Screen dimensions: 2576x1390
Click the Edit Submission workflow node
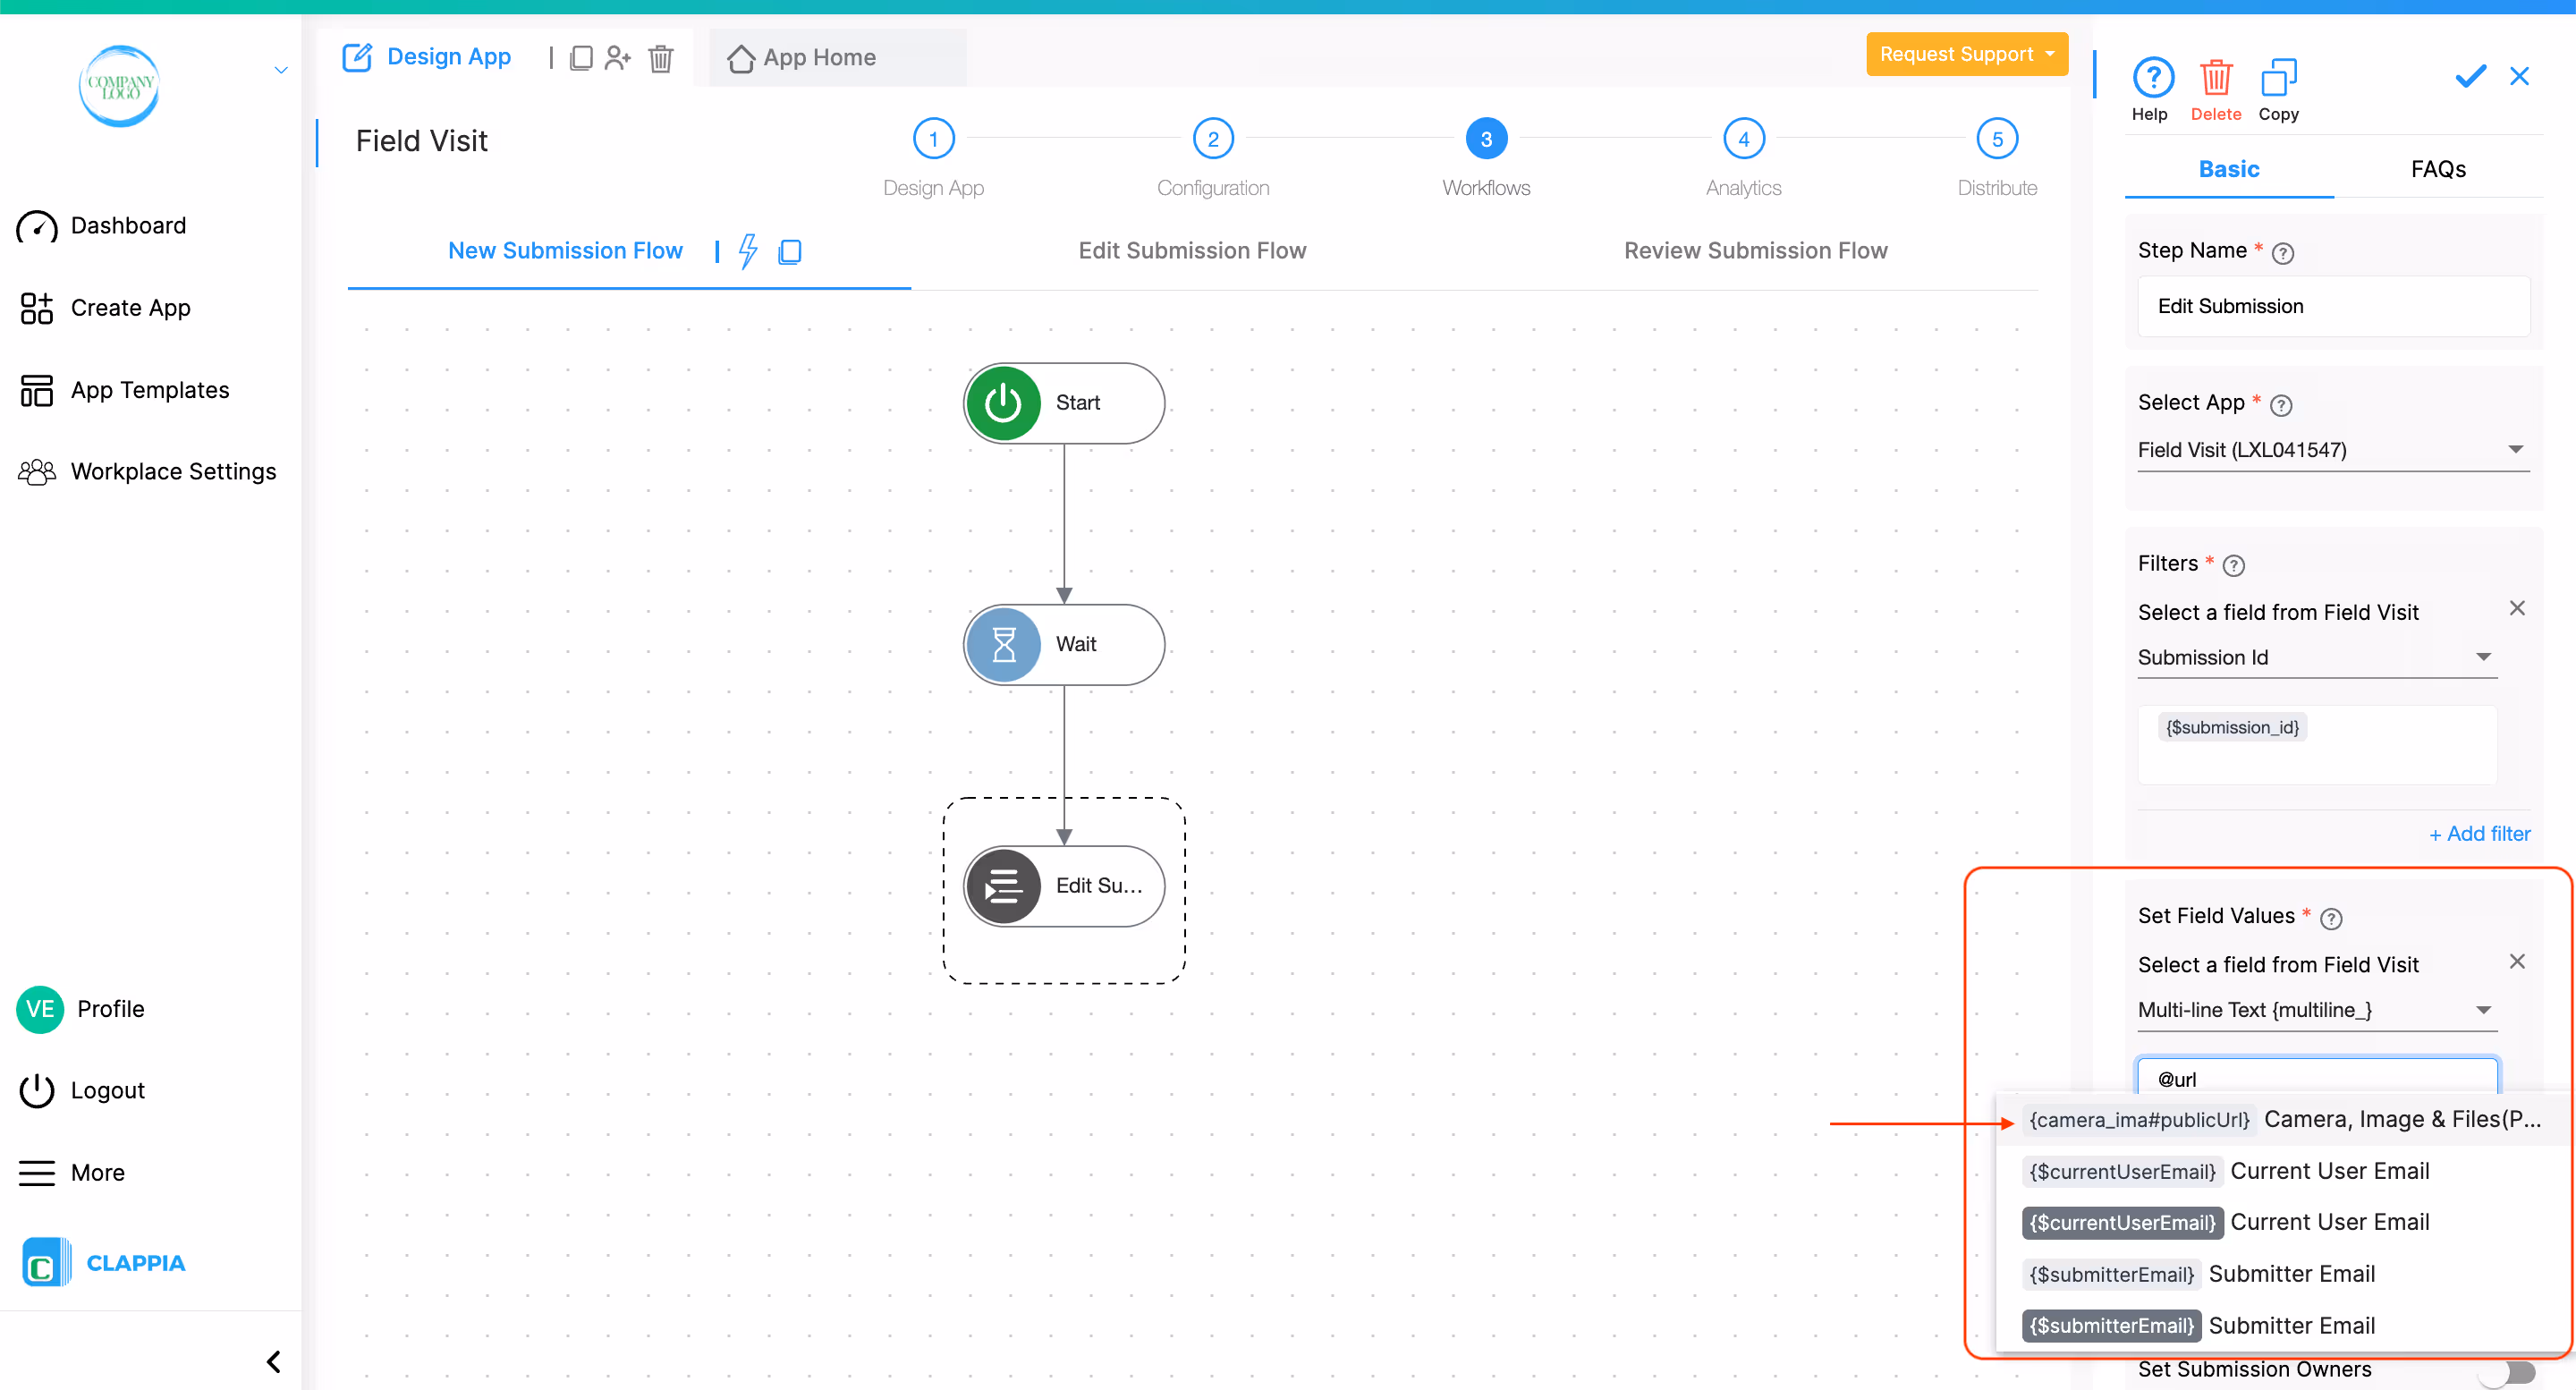tap(1063, 885)
